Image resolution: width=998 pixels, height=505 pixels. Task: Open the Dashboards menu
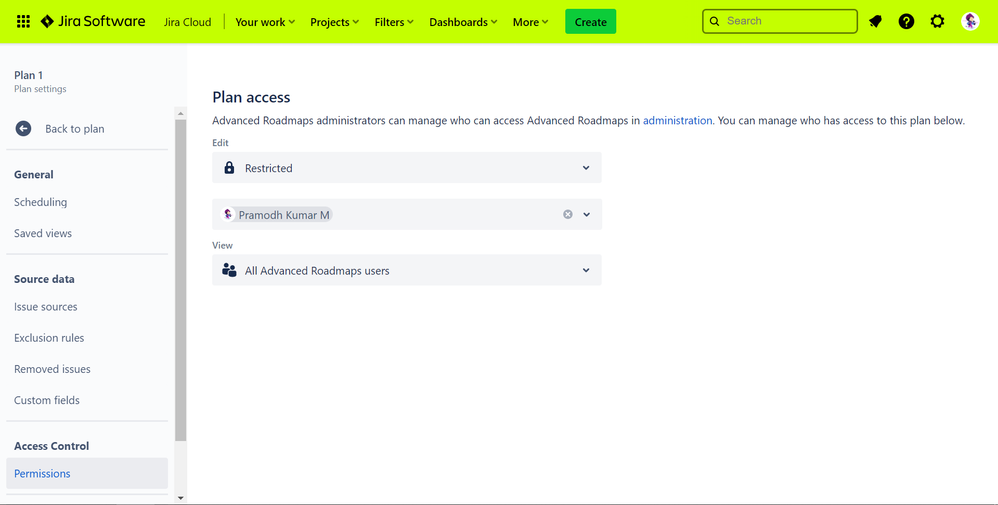463,22
